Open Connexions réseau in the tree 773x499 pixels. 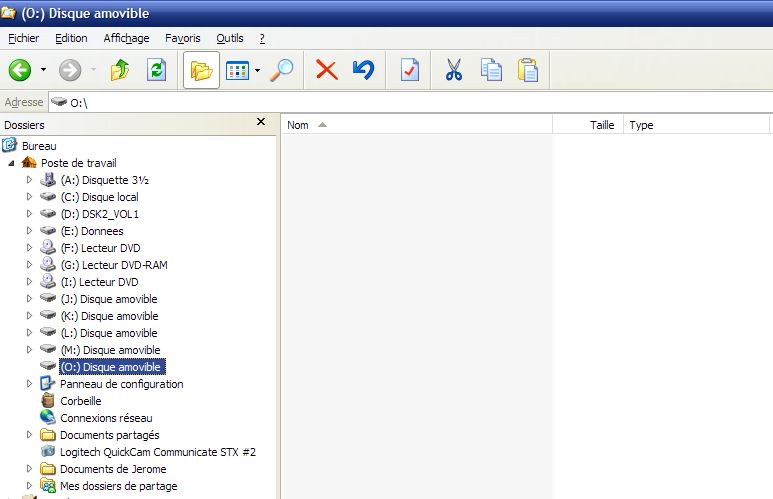tap(106, 418)
